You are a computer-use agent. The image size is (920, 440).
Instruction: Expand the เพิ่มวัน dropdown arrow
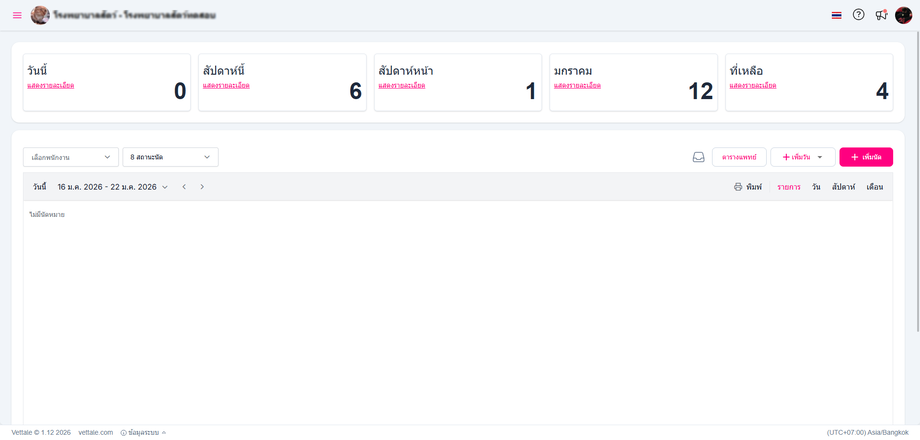point(820,157)
